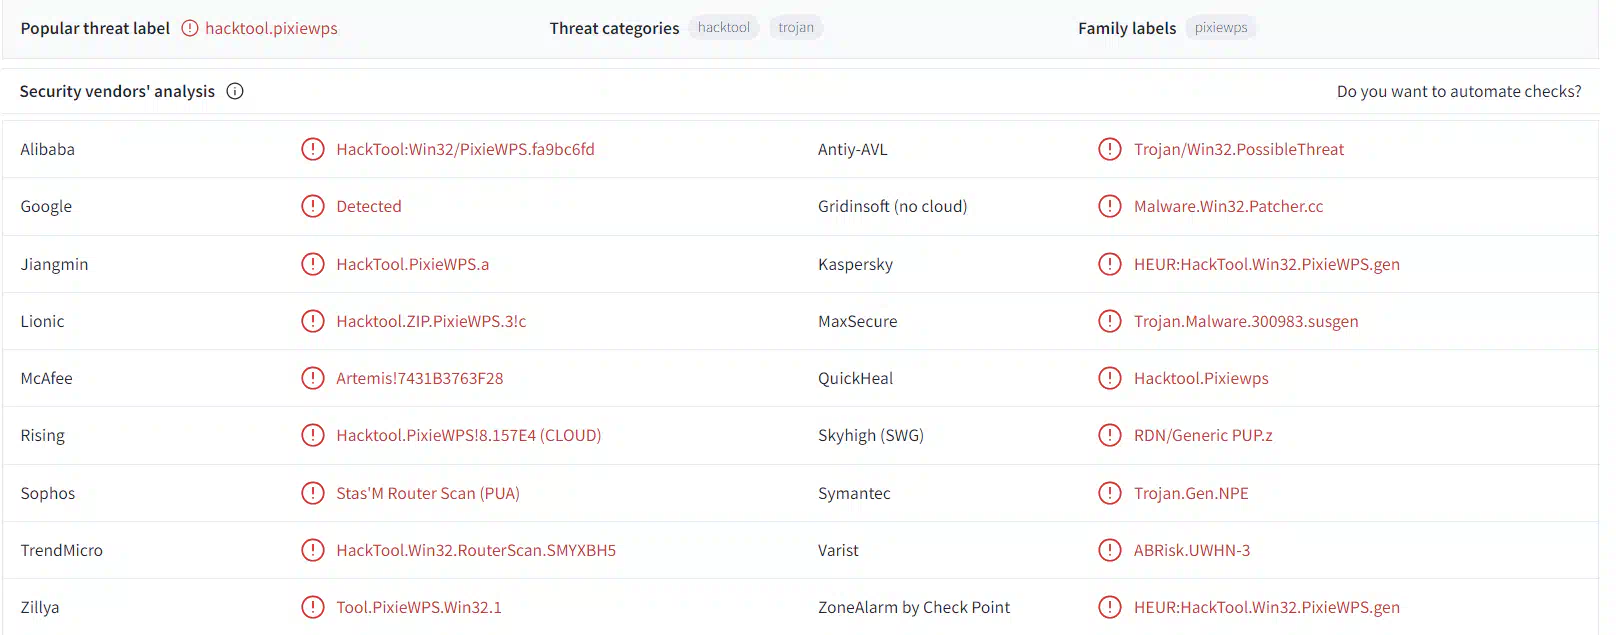Click Rising's Hacktool.PixieWPS!8.157E4 (CLOUD) detection text
This screenshot has height=635, width=1616.
(x=469, y=435)
